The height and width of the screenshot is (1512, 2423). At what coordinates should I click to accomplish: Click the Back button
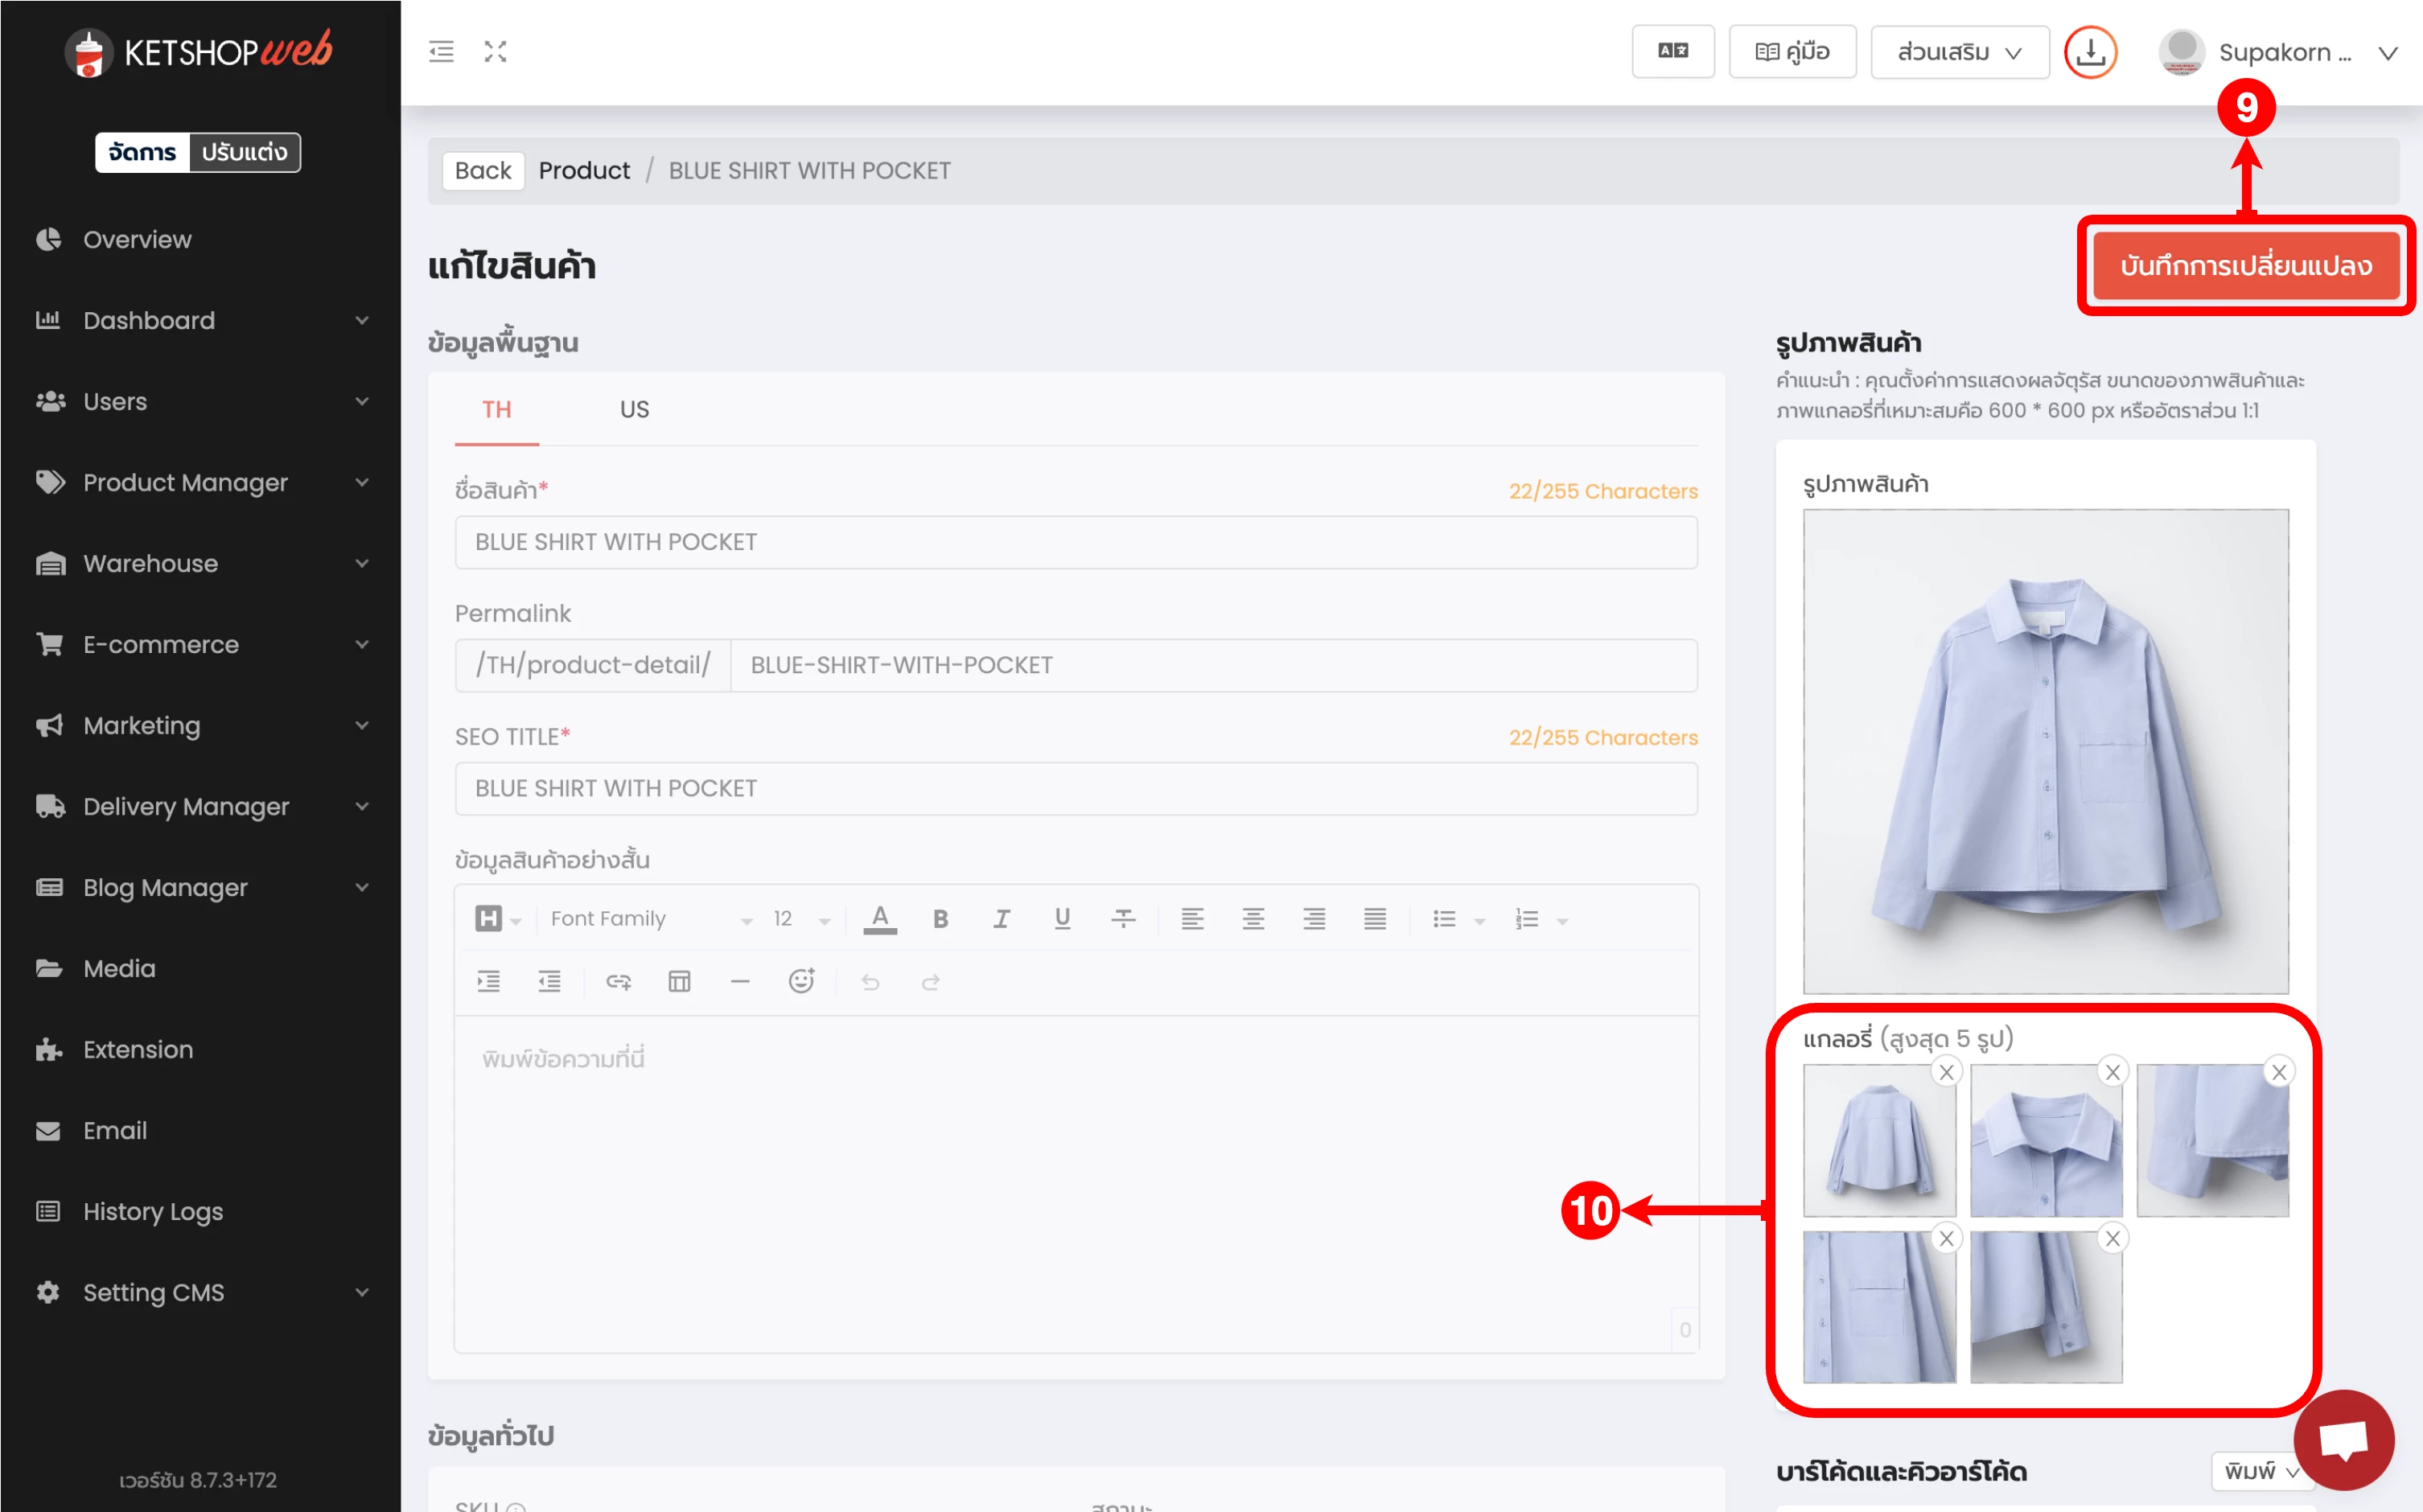[x=483, y=171]
